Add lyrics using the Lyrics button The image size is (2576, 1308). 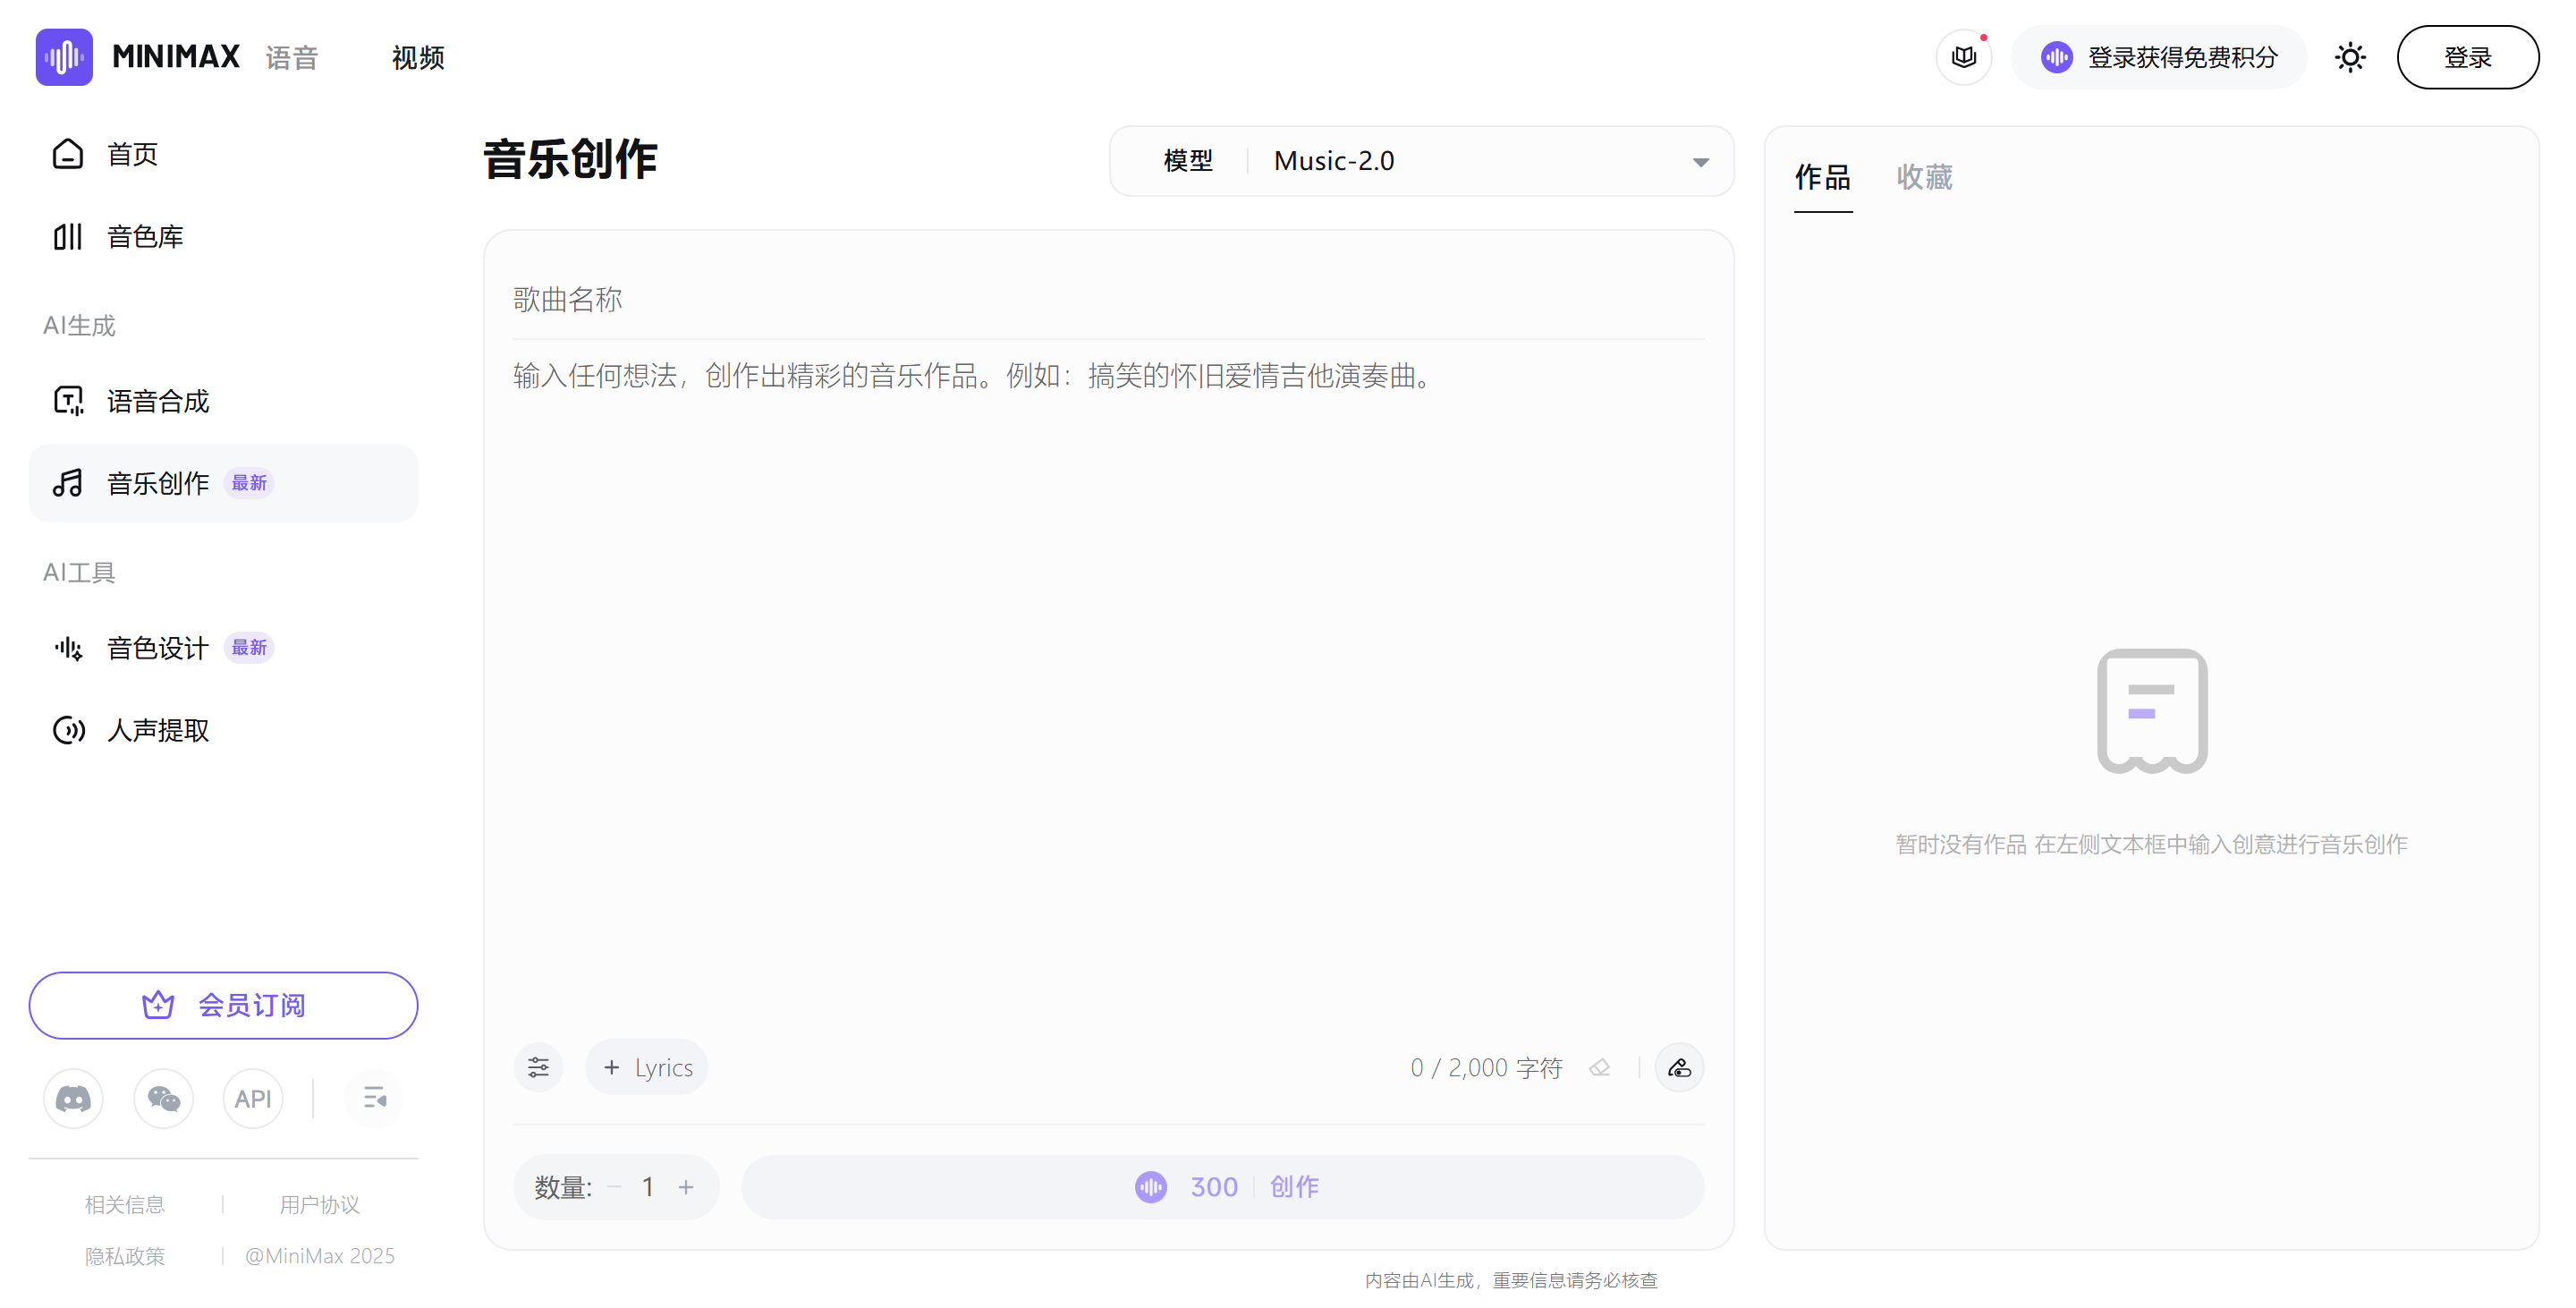coord(646,1066)
